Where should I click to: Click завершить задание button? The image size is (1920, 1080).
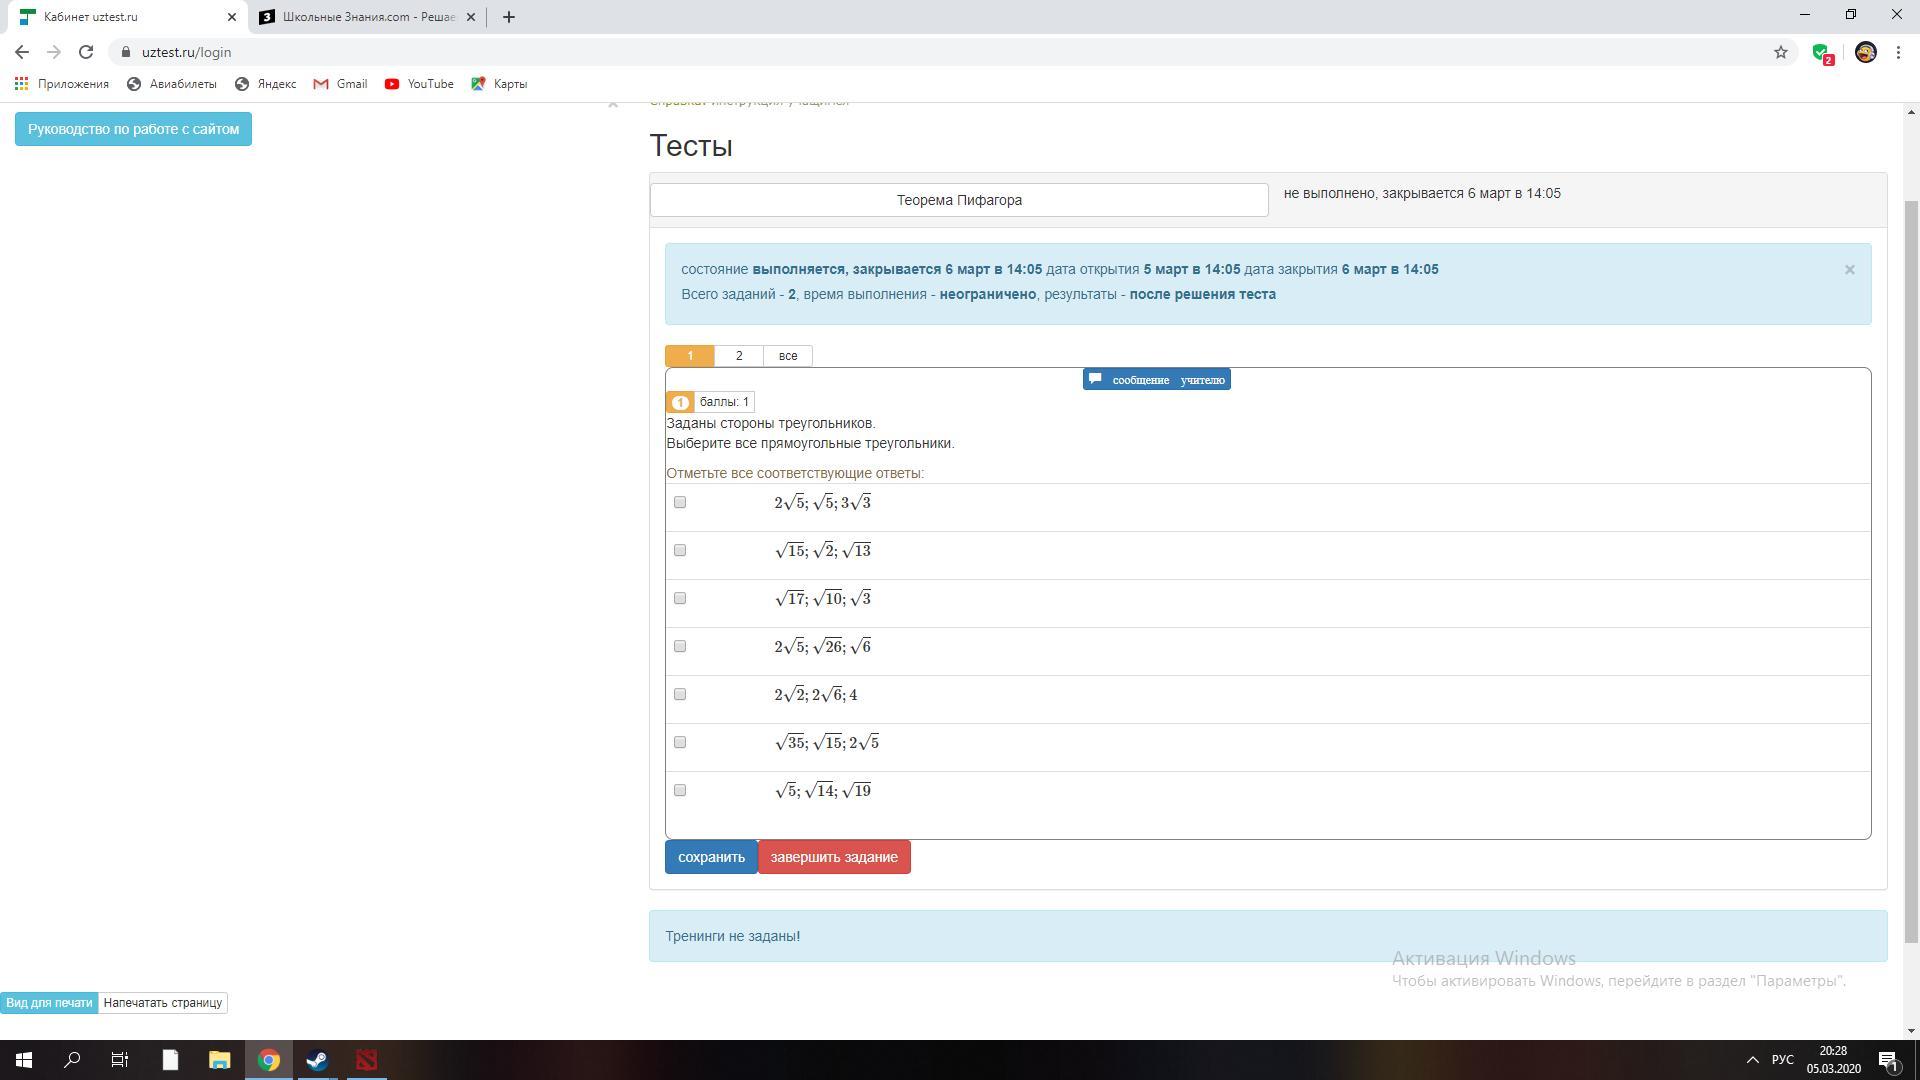click(833, 857)
